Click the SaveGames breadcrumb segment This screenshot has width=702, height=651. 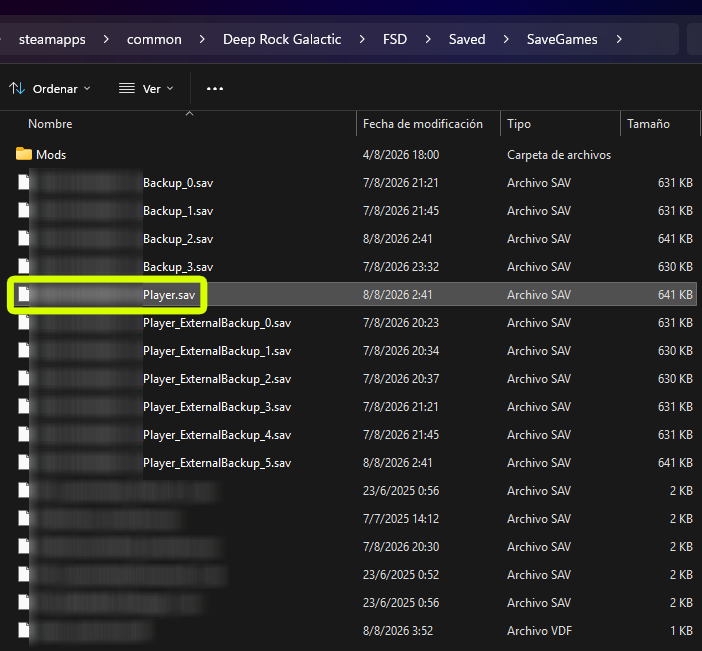tap(562, 39)
